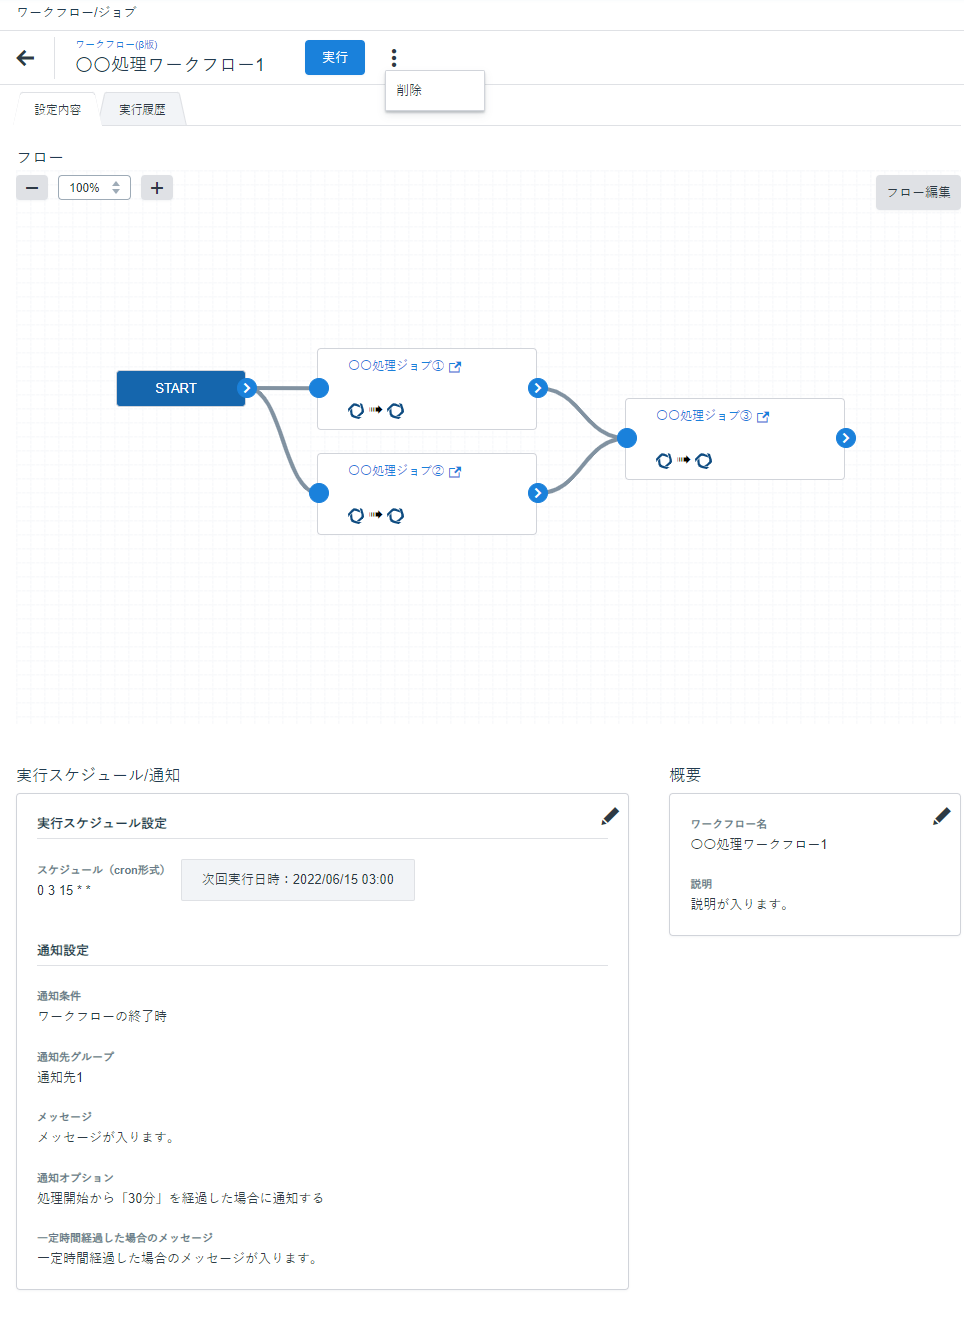This screenshot has height=1330, width=964.
Task: Click the START node output arrow port
Action: [247, 388]
